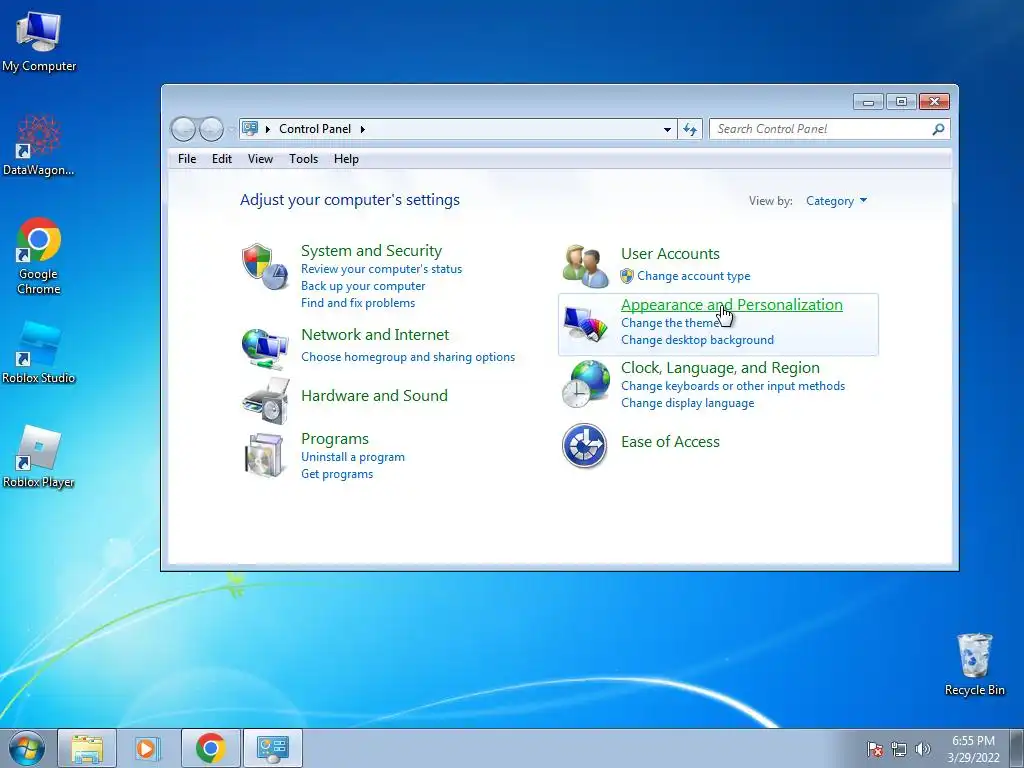Open the Tools menu
The image size is (1024, 768).
[303, 159]
